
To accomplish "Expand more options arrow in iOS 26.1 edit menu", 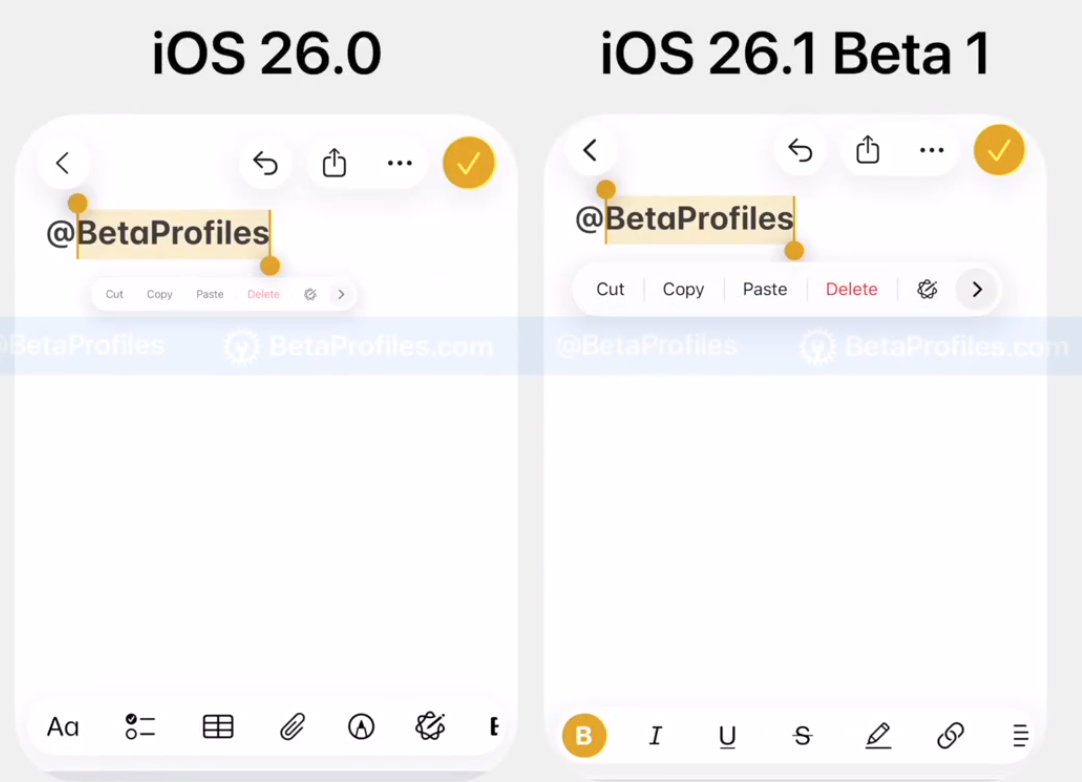I will tap(977, 290).
